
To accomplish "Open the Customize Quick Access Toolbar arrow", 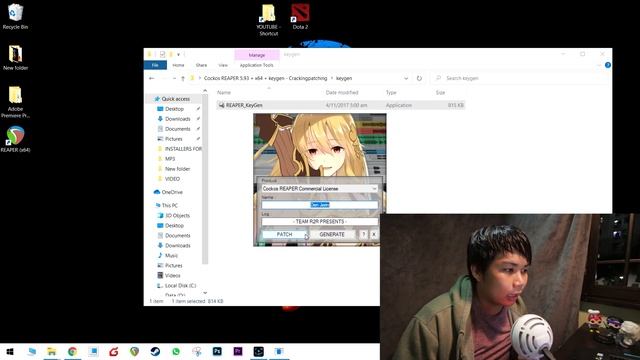I will click(178, 54).
